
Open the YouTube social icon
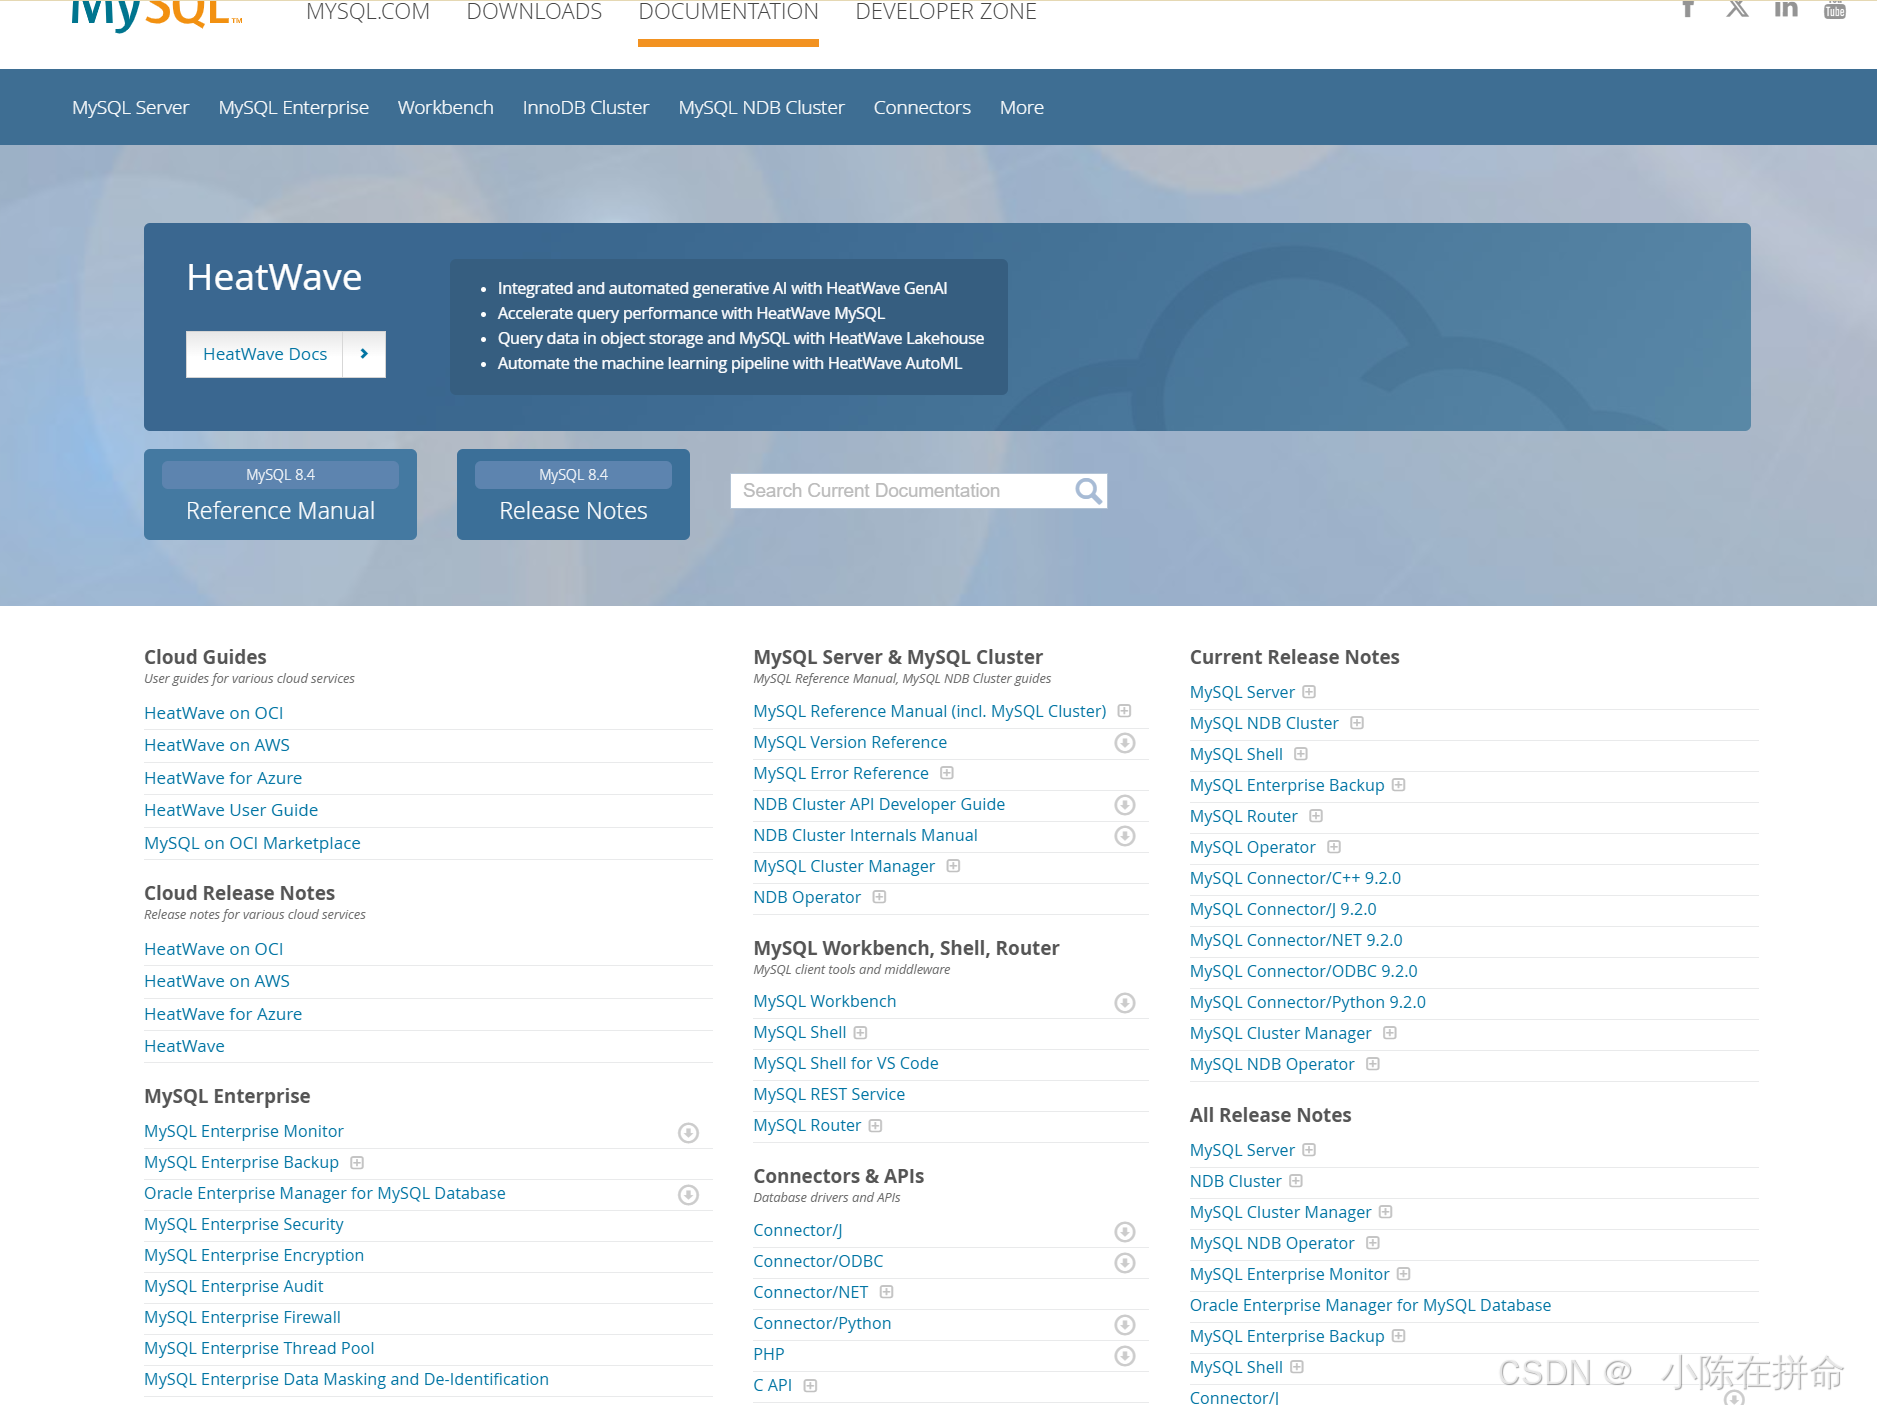click(x=1835, y=9)
